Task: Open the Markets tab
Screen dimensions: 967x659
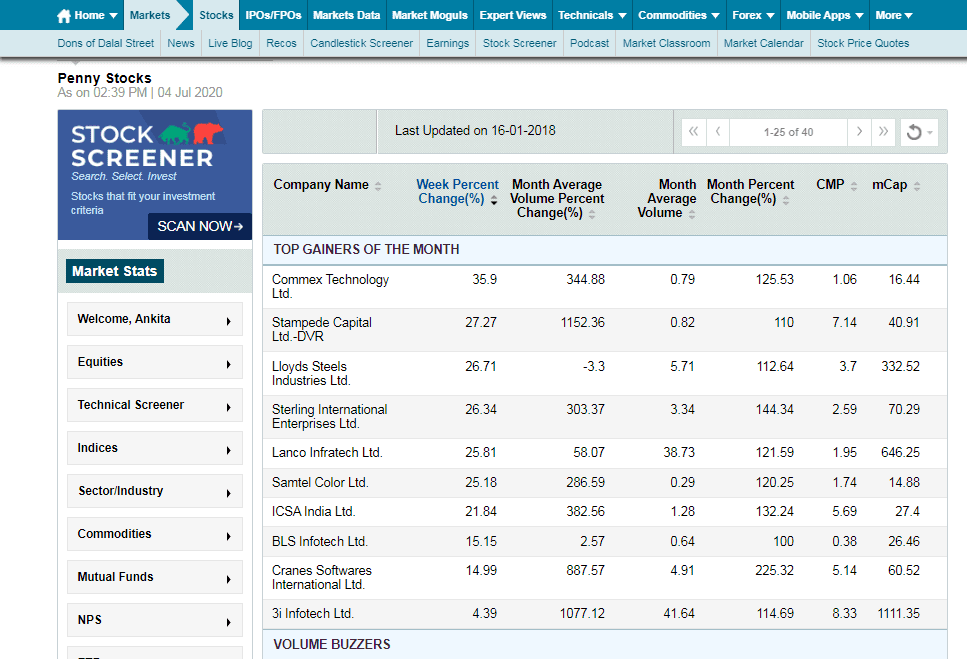Action: (150, 15)
